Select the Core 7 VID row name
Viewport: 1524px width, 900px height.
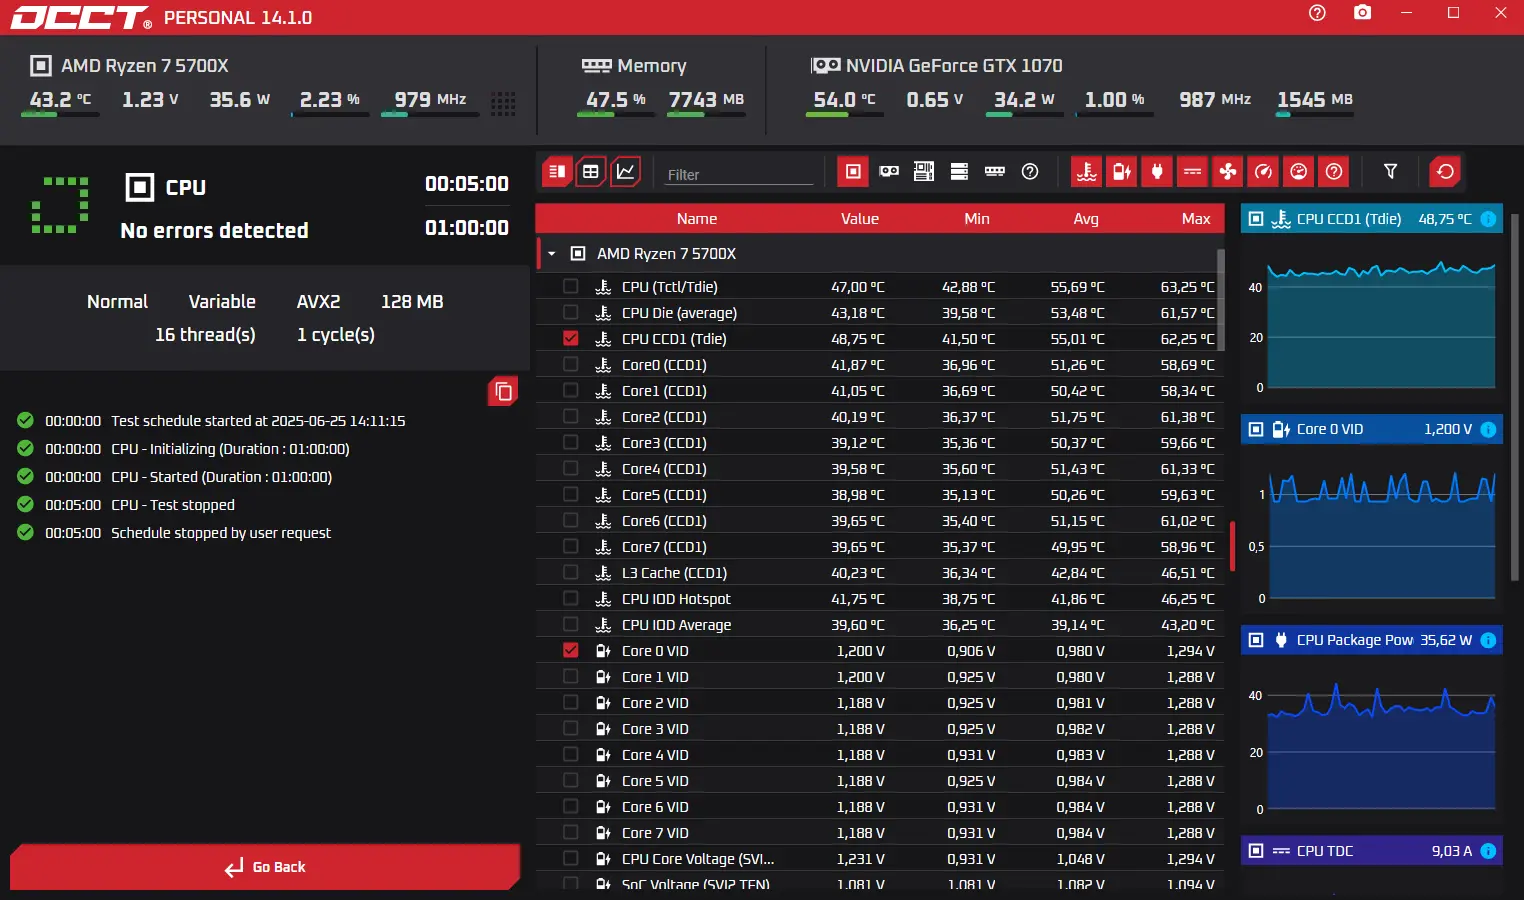[x=655, y=833]
